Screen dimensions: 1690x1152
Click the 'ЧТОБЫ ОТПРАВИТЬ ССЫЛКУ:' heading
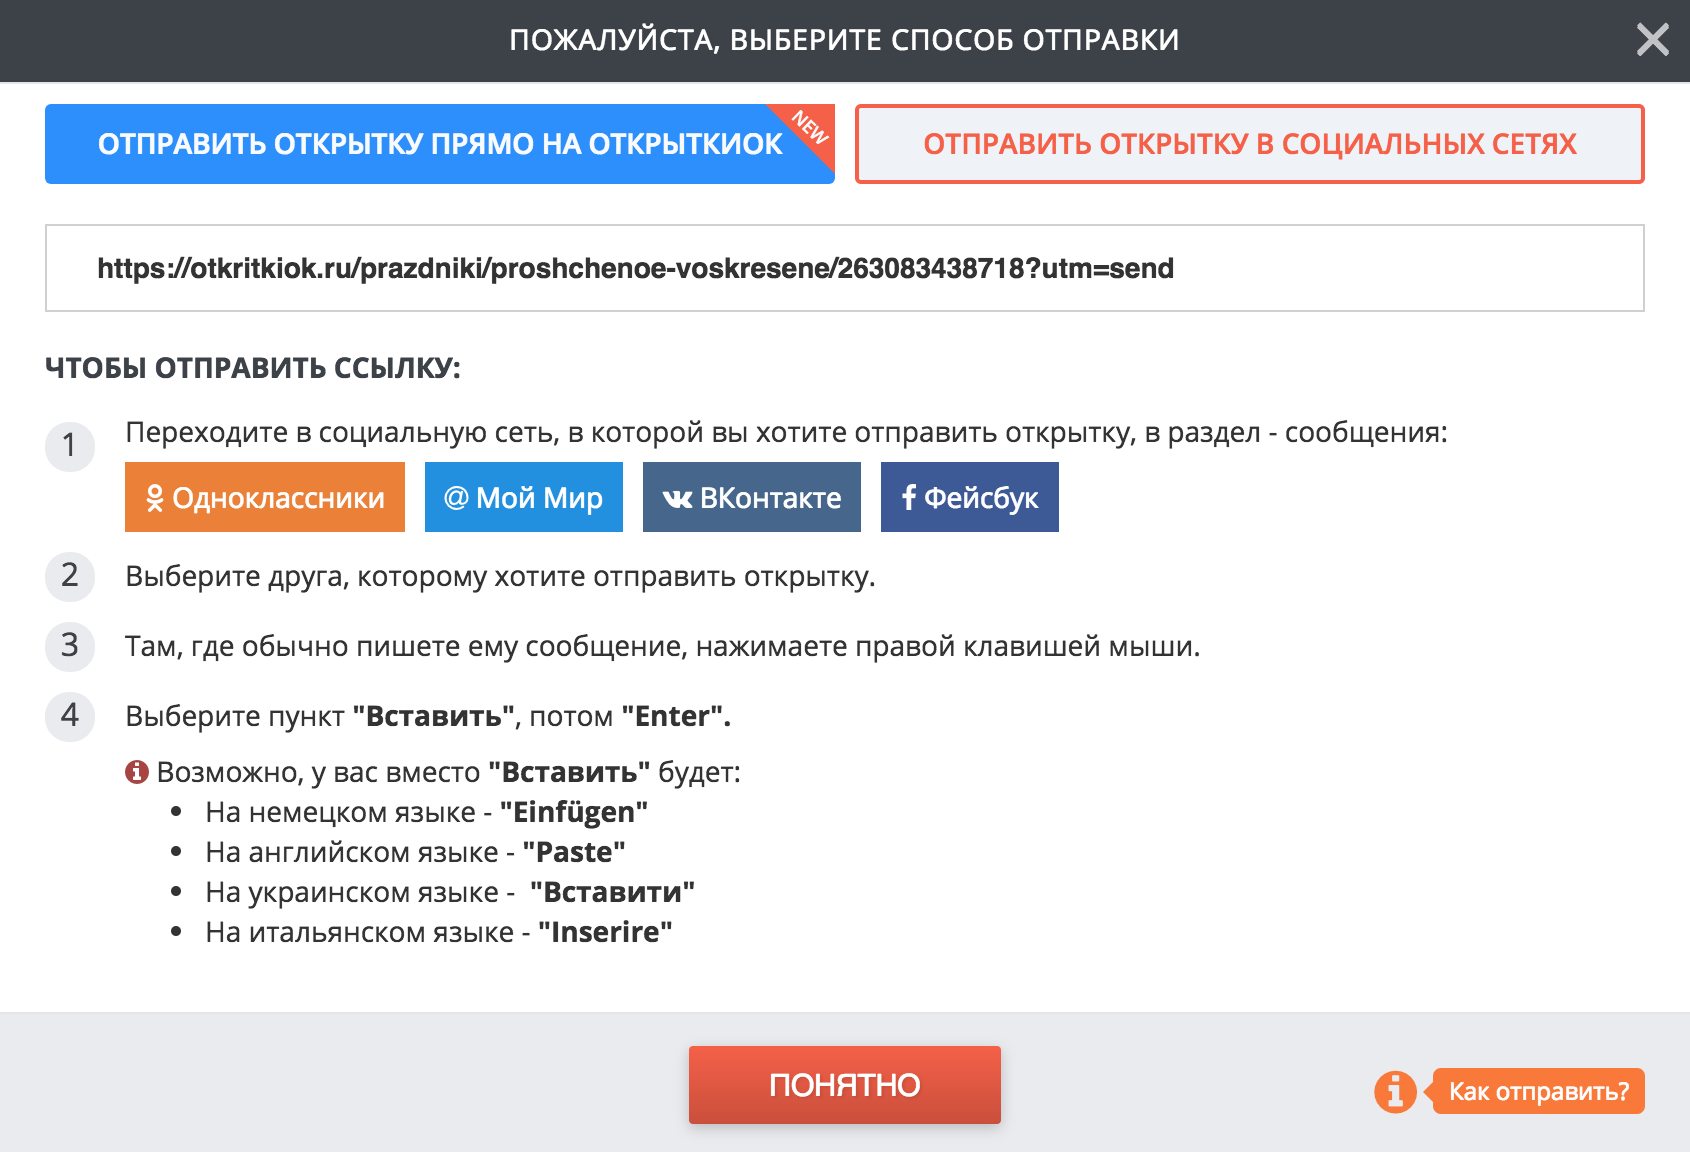253,368
